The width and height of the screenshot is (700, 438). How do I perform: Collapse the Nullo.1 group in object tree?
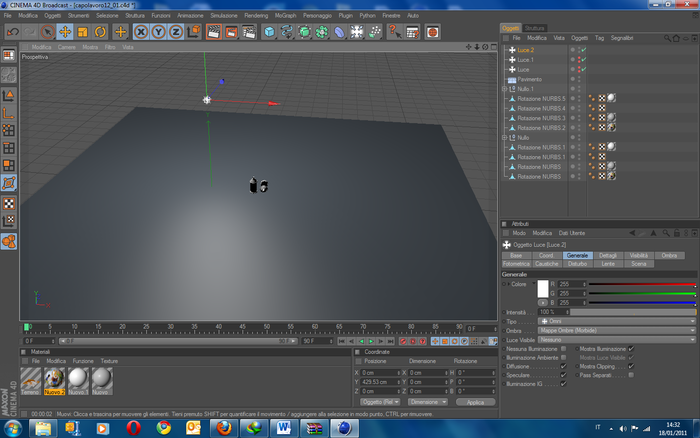[504, 89]
